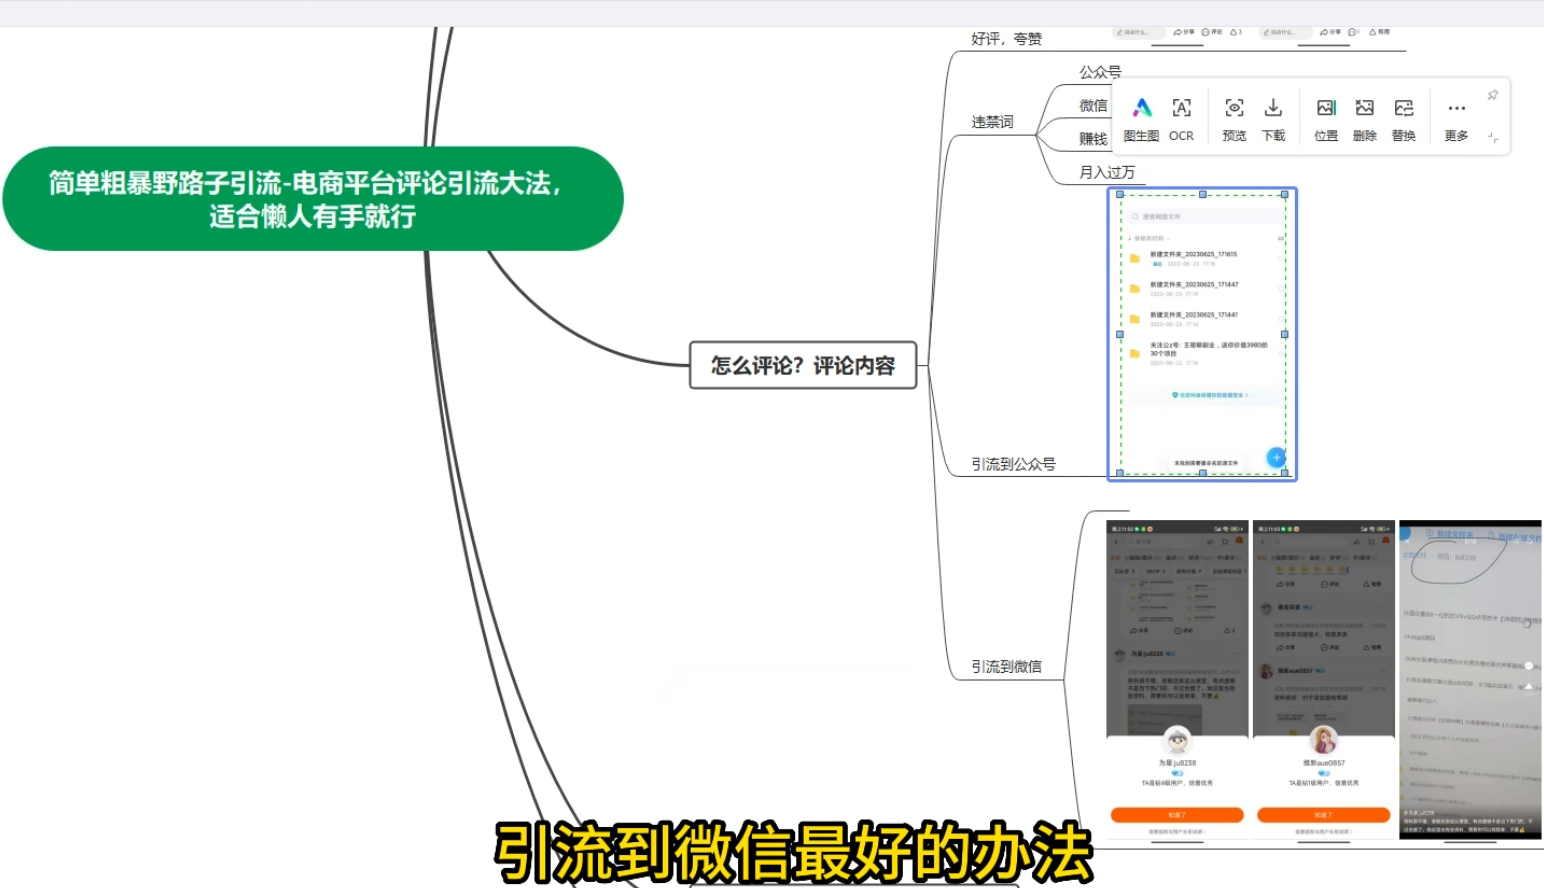
Task: Collapse the floating toolbar via corner icon
Action: [x=1492, y=137]
